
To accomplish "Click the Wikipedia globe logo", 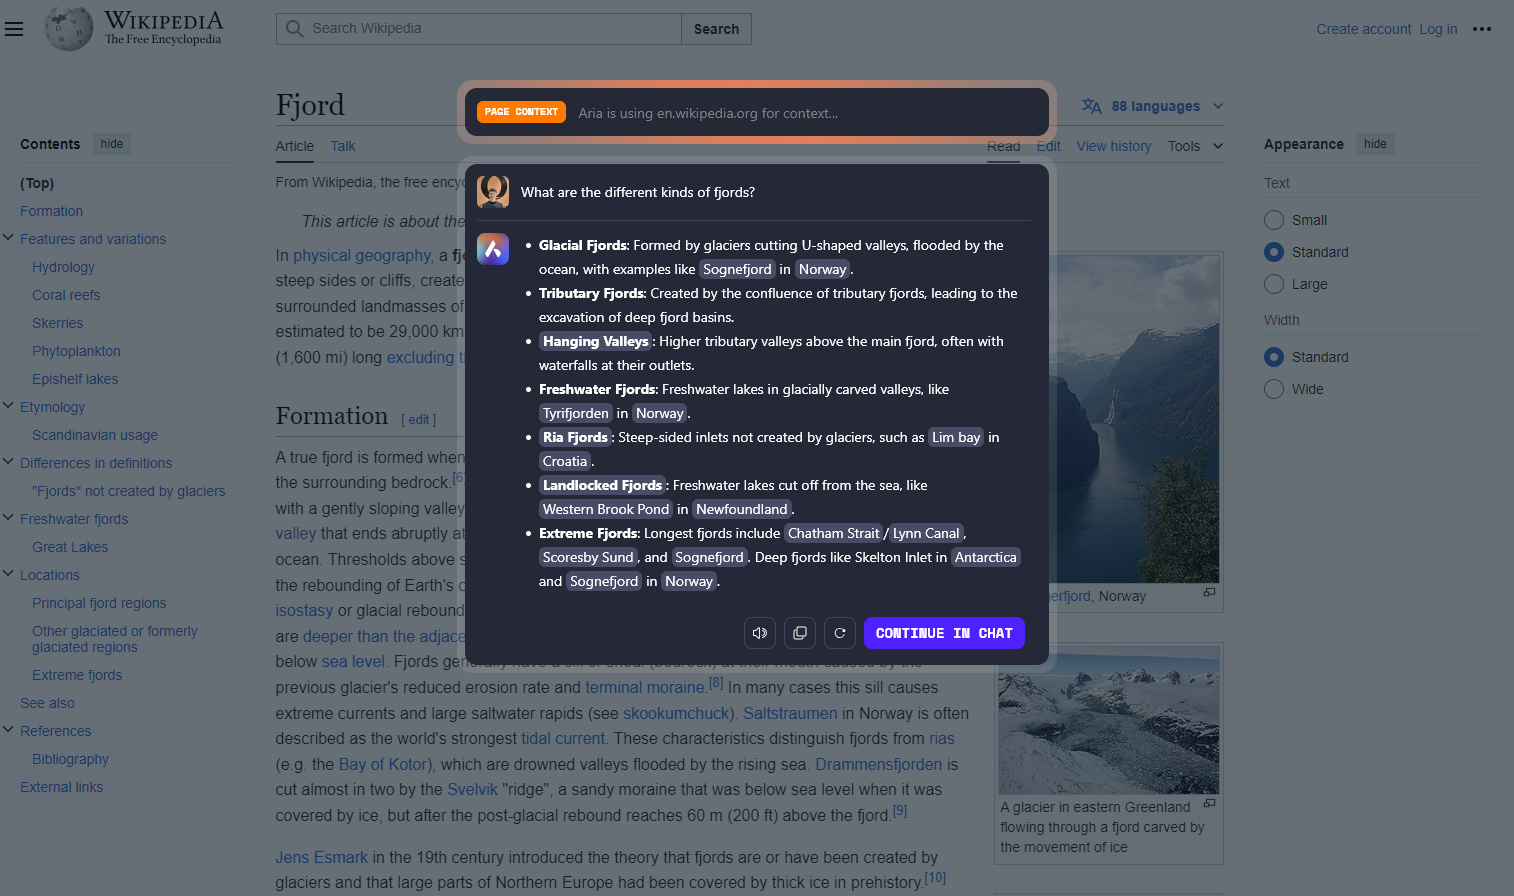I will pos(69,28).
